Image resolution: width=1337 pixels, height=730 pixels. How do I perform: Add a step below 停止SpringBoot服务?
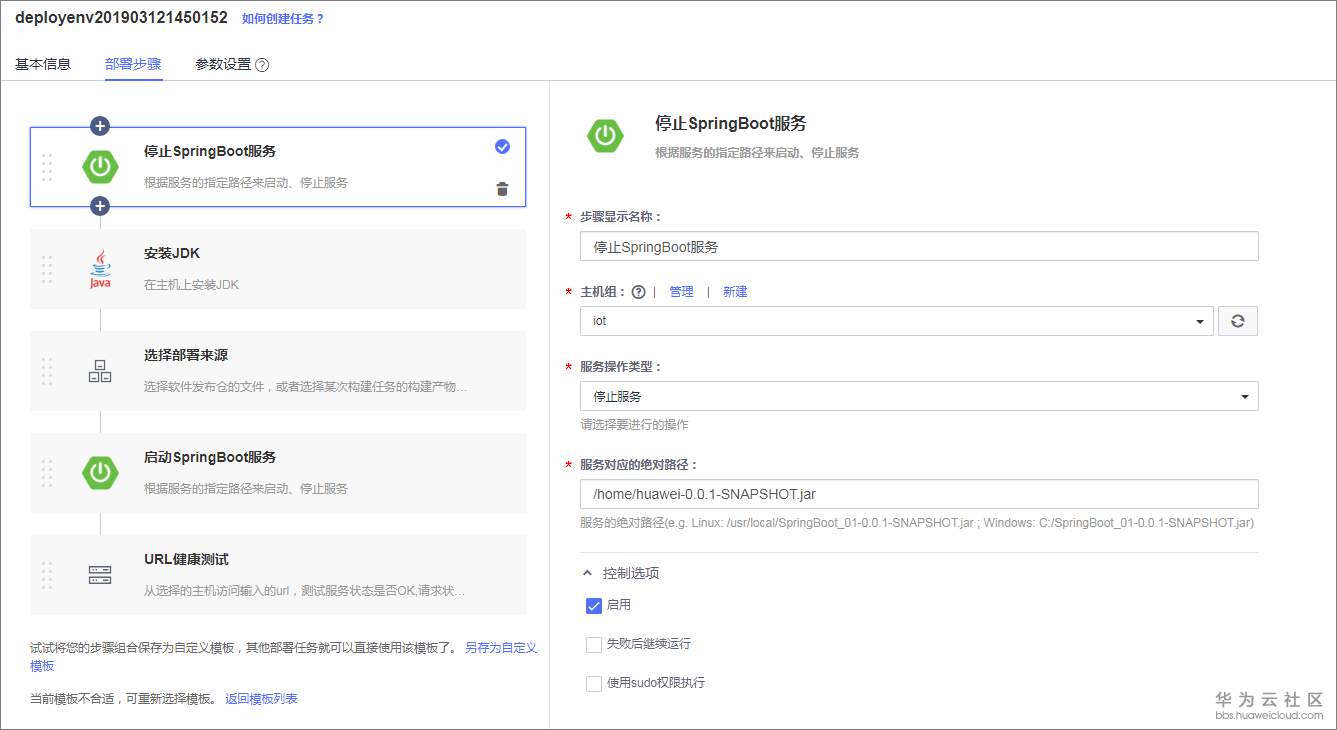click(x=100, y=206)
